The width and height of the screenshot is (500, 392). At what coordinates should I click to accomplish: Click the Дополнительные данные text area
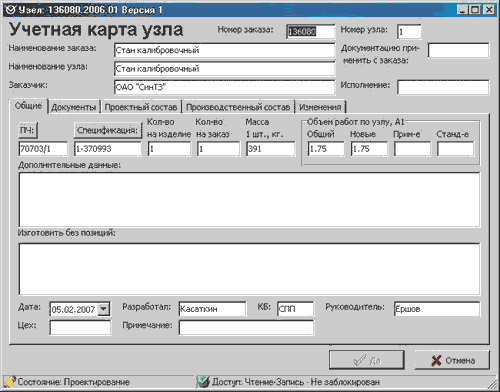(249, 200)
